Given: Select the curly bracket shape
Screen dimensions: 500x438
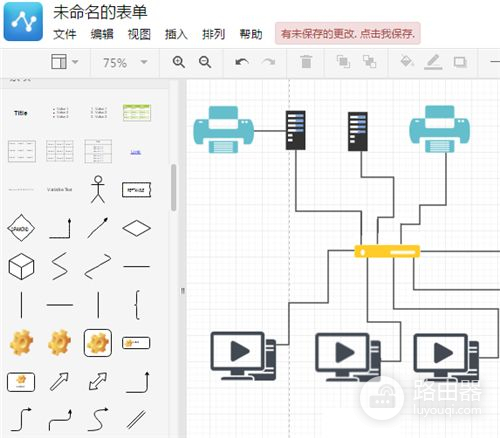Looking at the screenshot, I should 137,305.
